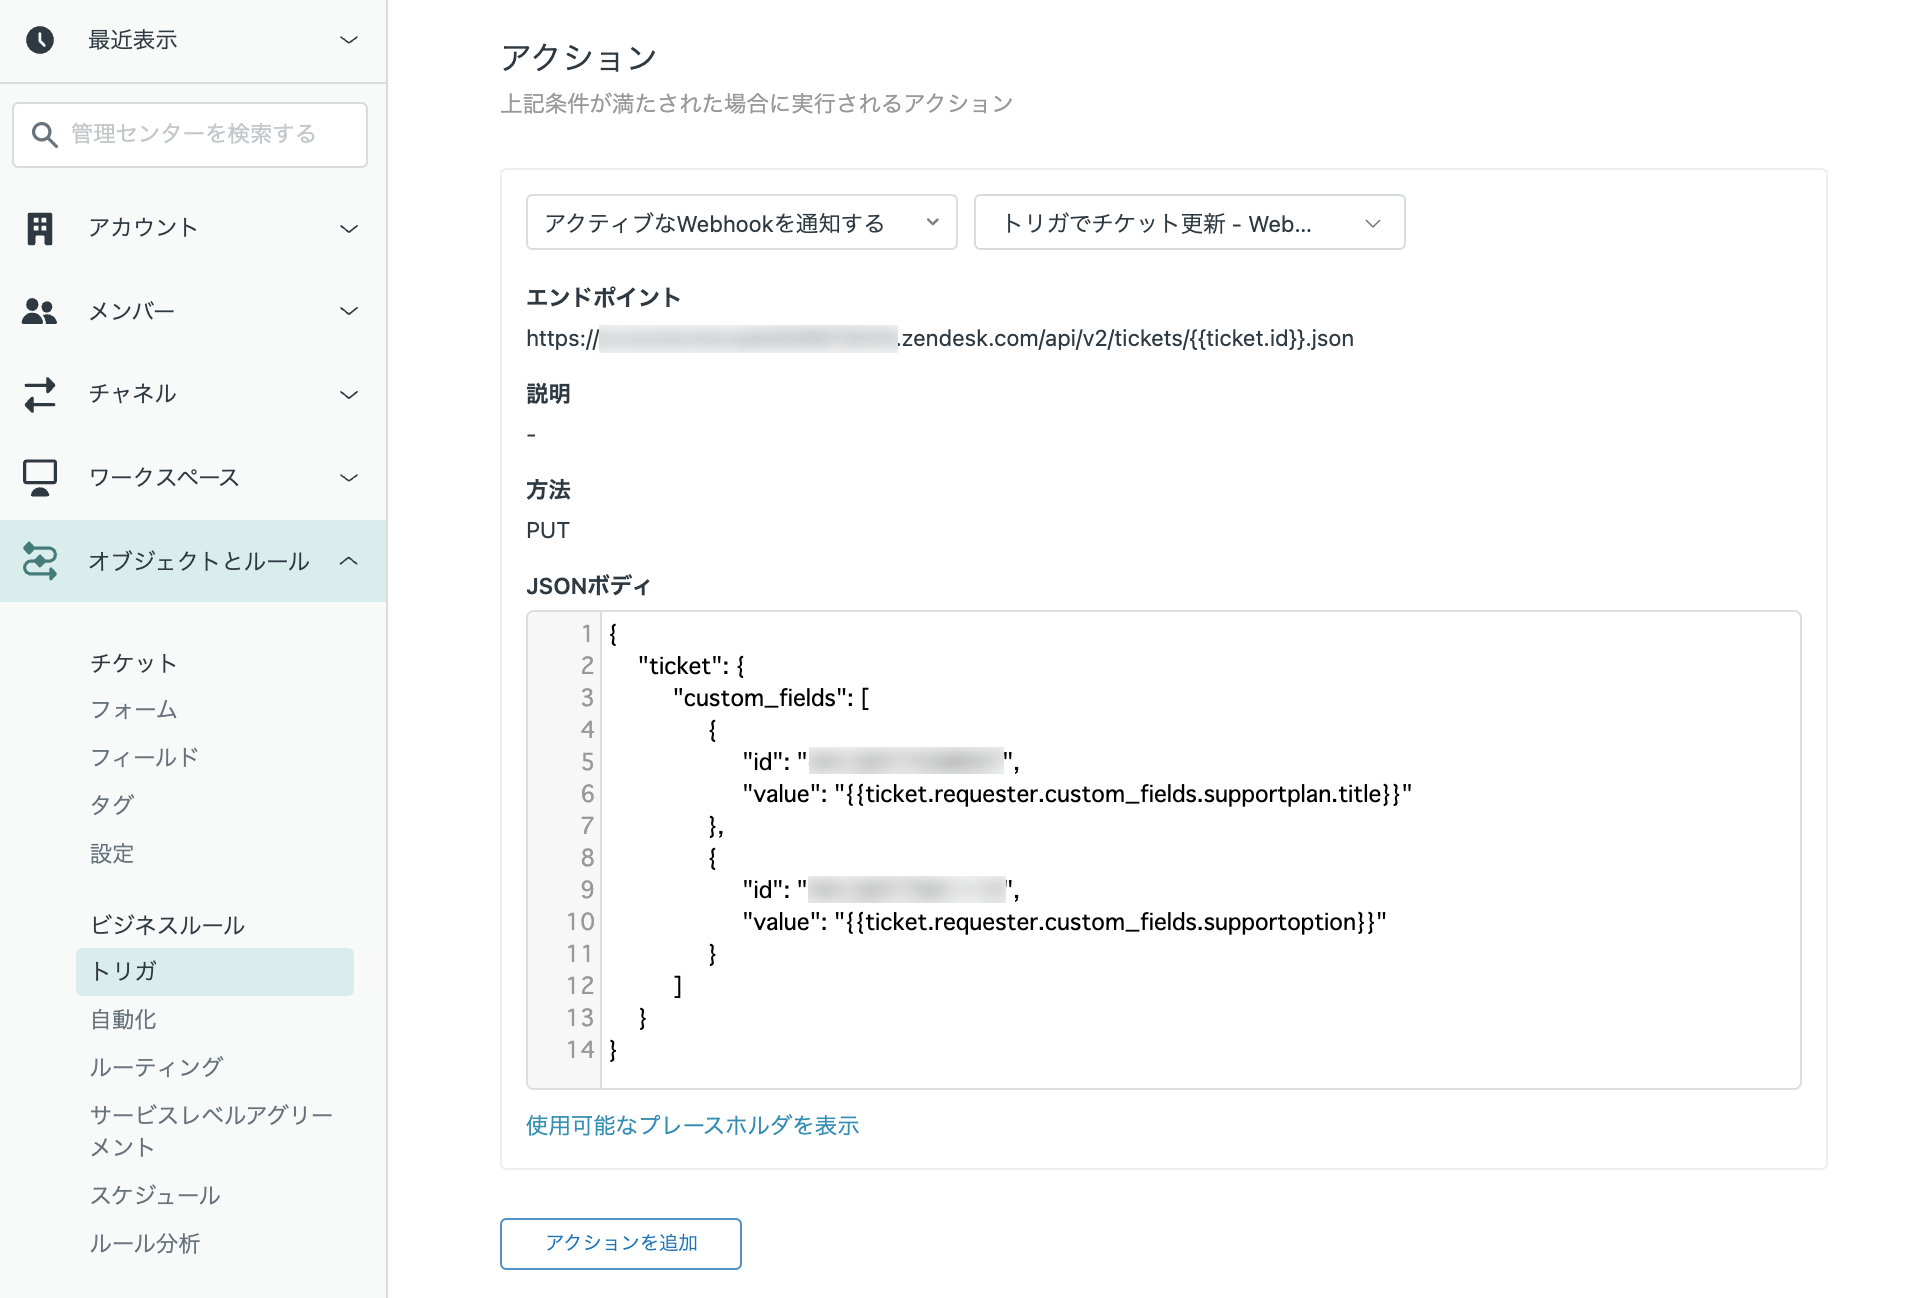The image size is (1918, 1298).
Task: Open タグ in the sidebar
Action: 112,805
